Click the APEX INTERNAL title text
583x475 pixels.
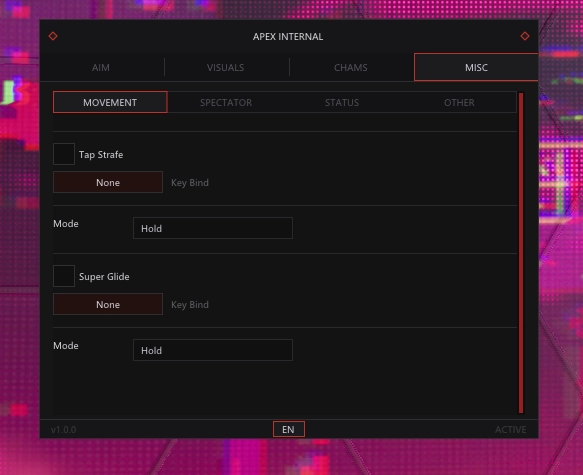pyautogui.click(x=288, y=36)
